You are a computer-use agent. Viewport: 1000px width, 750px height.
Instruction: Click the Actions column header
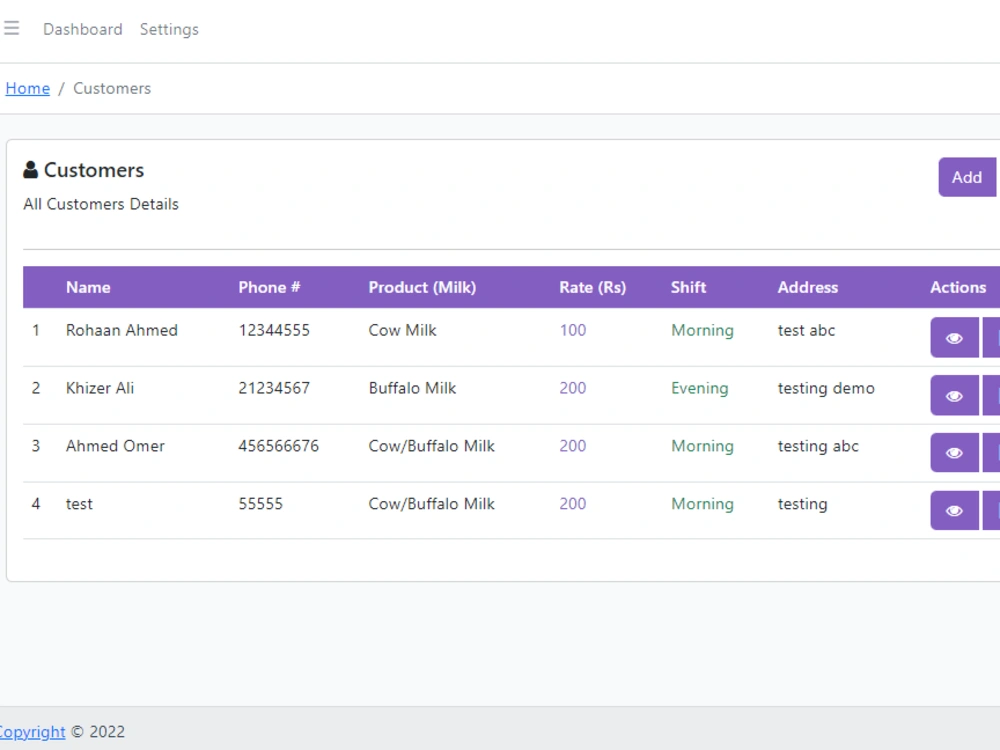pyautogui.click(x=958, y=287)
